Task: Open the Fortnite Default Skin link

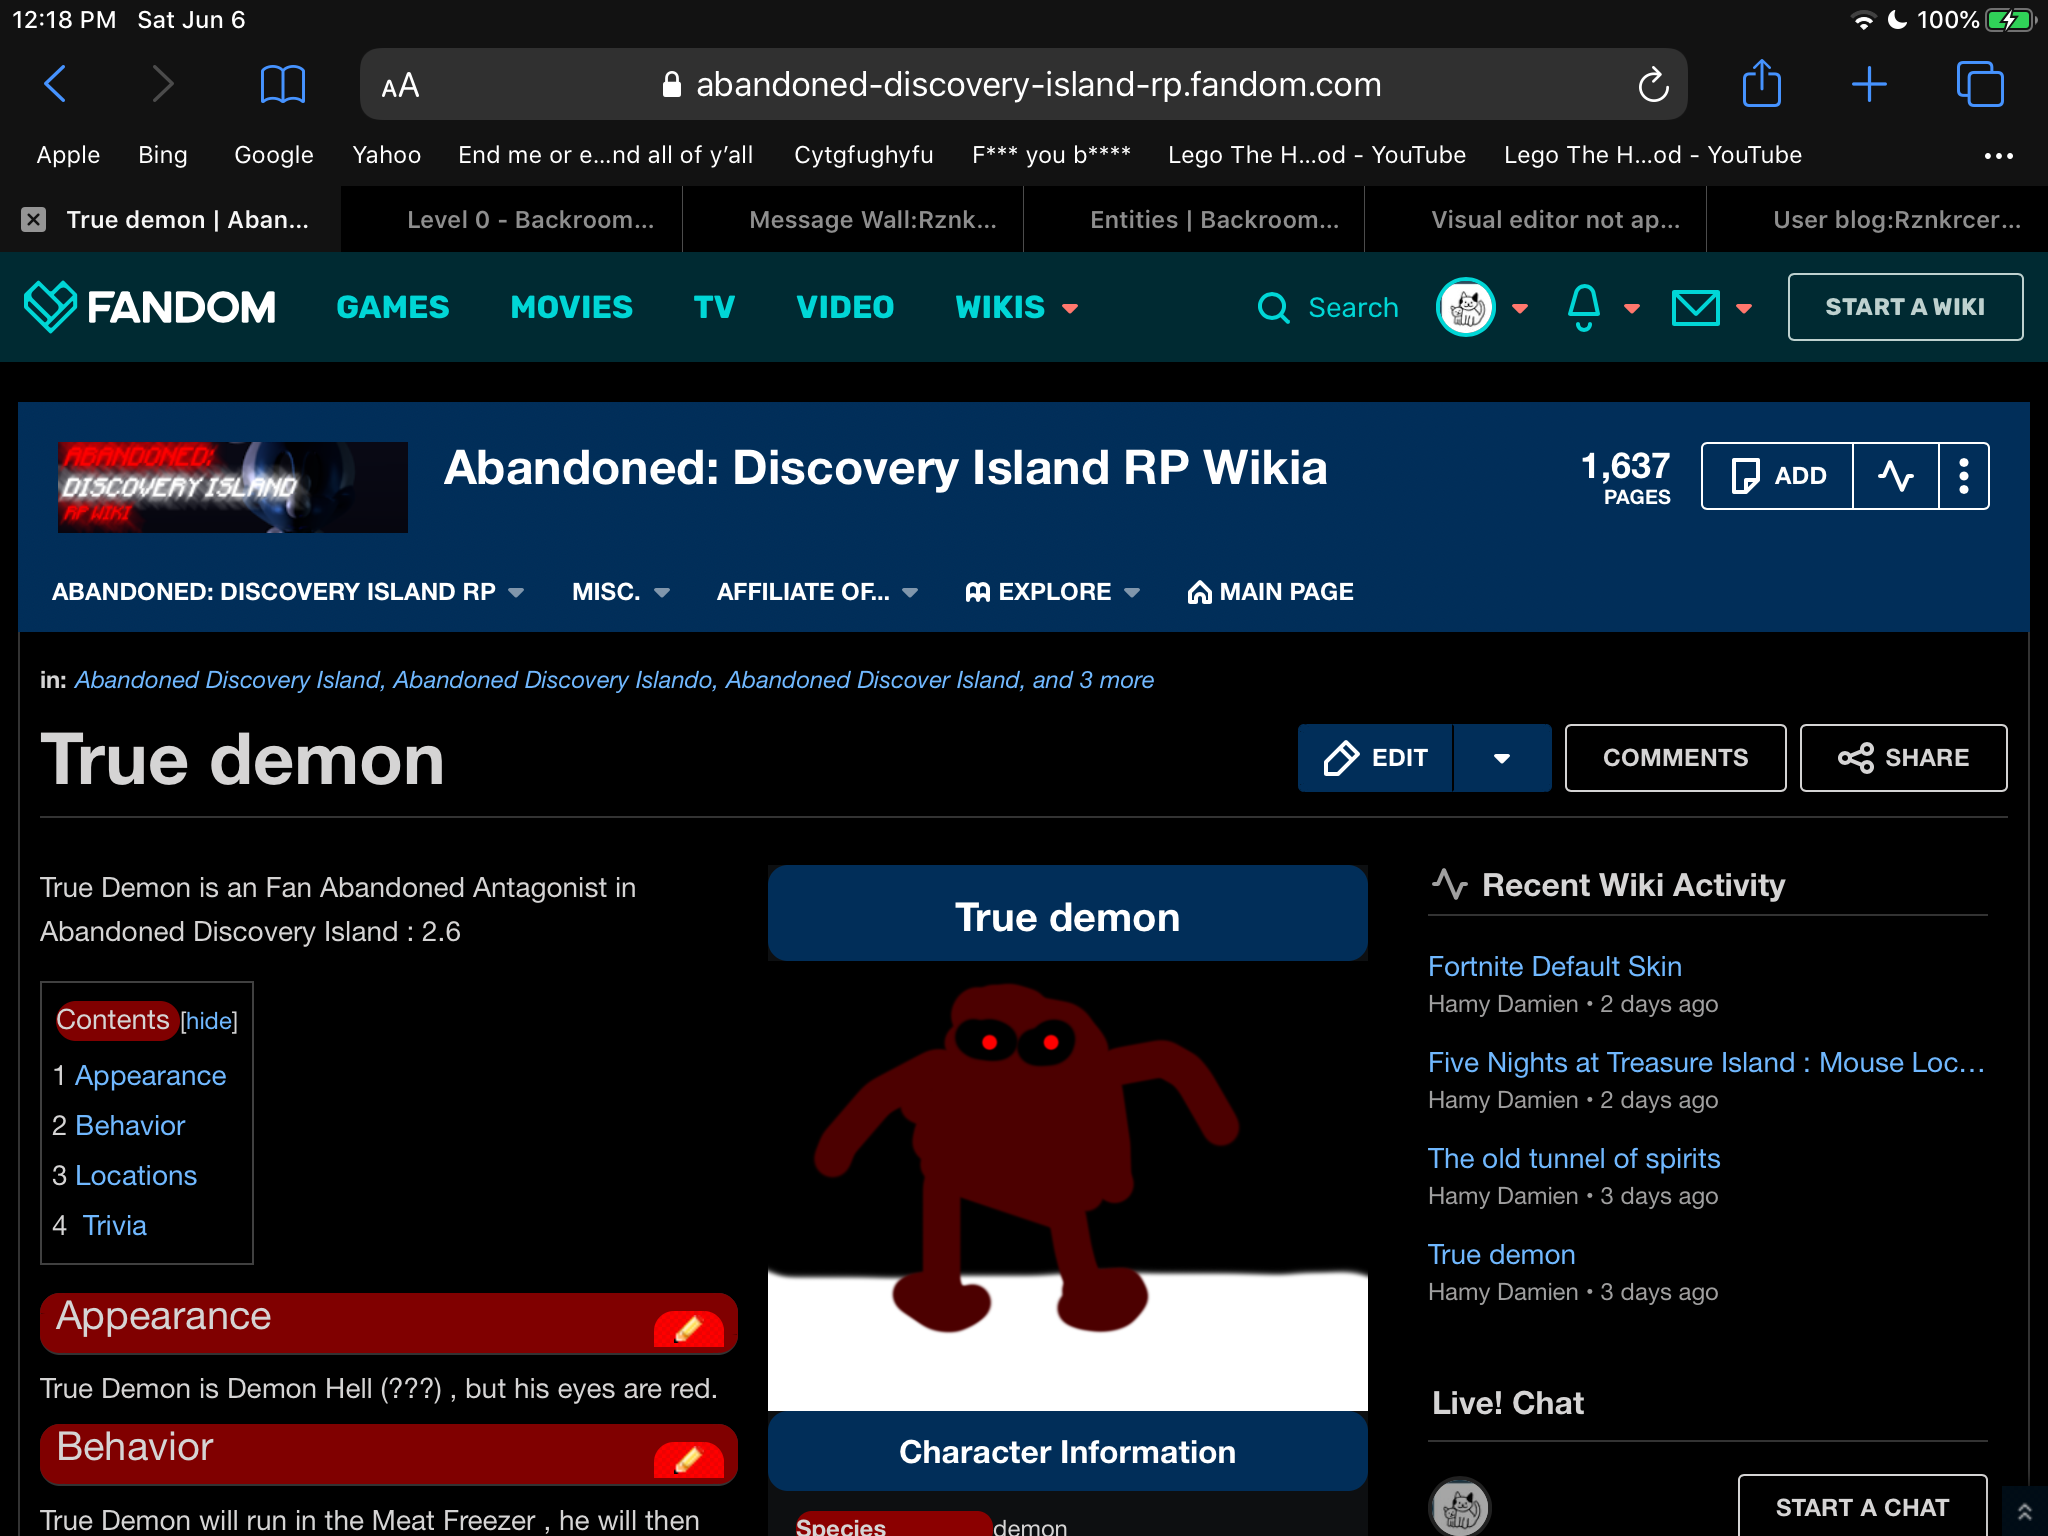Action: 1554,966
